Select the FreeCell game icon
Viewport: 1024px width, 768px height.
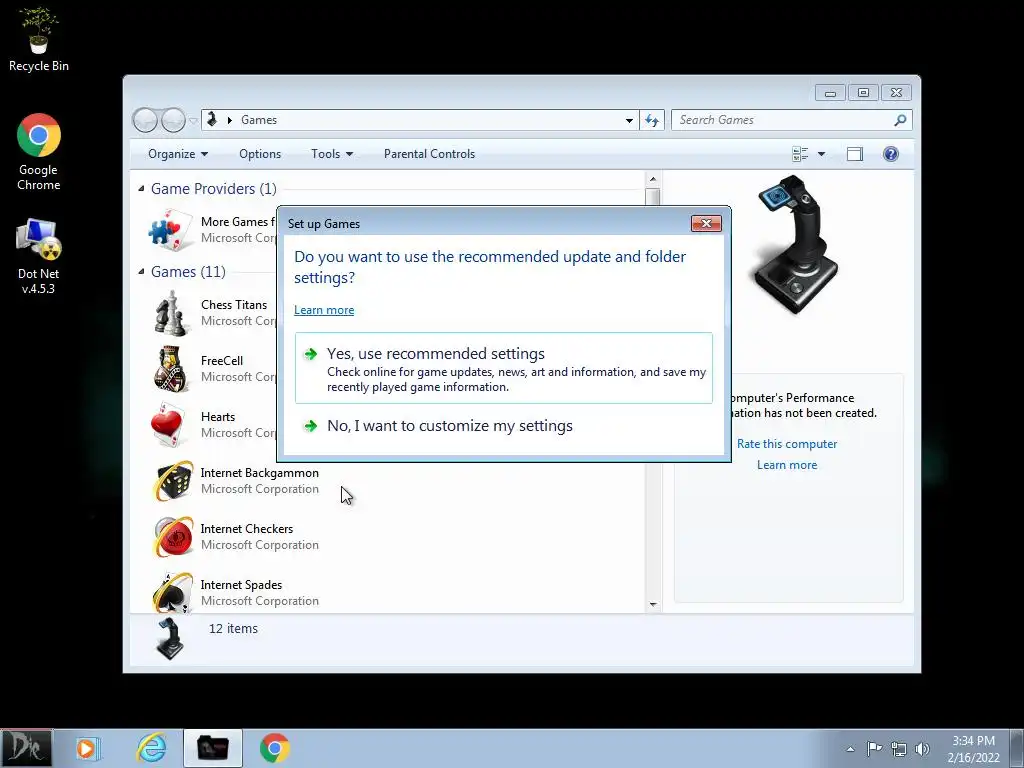pos(171,369)
